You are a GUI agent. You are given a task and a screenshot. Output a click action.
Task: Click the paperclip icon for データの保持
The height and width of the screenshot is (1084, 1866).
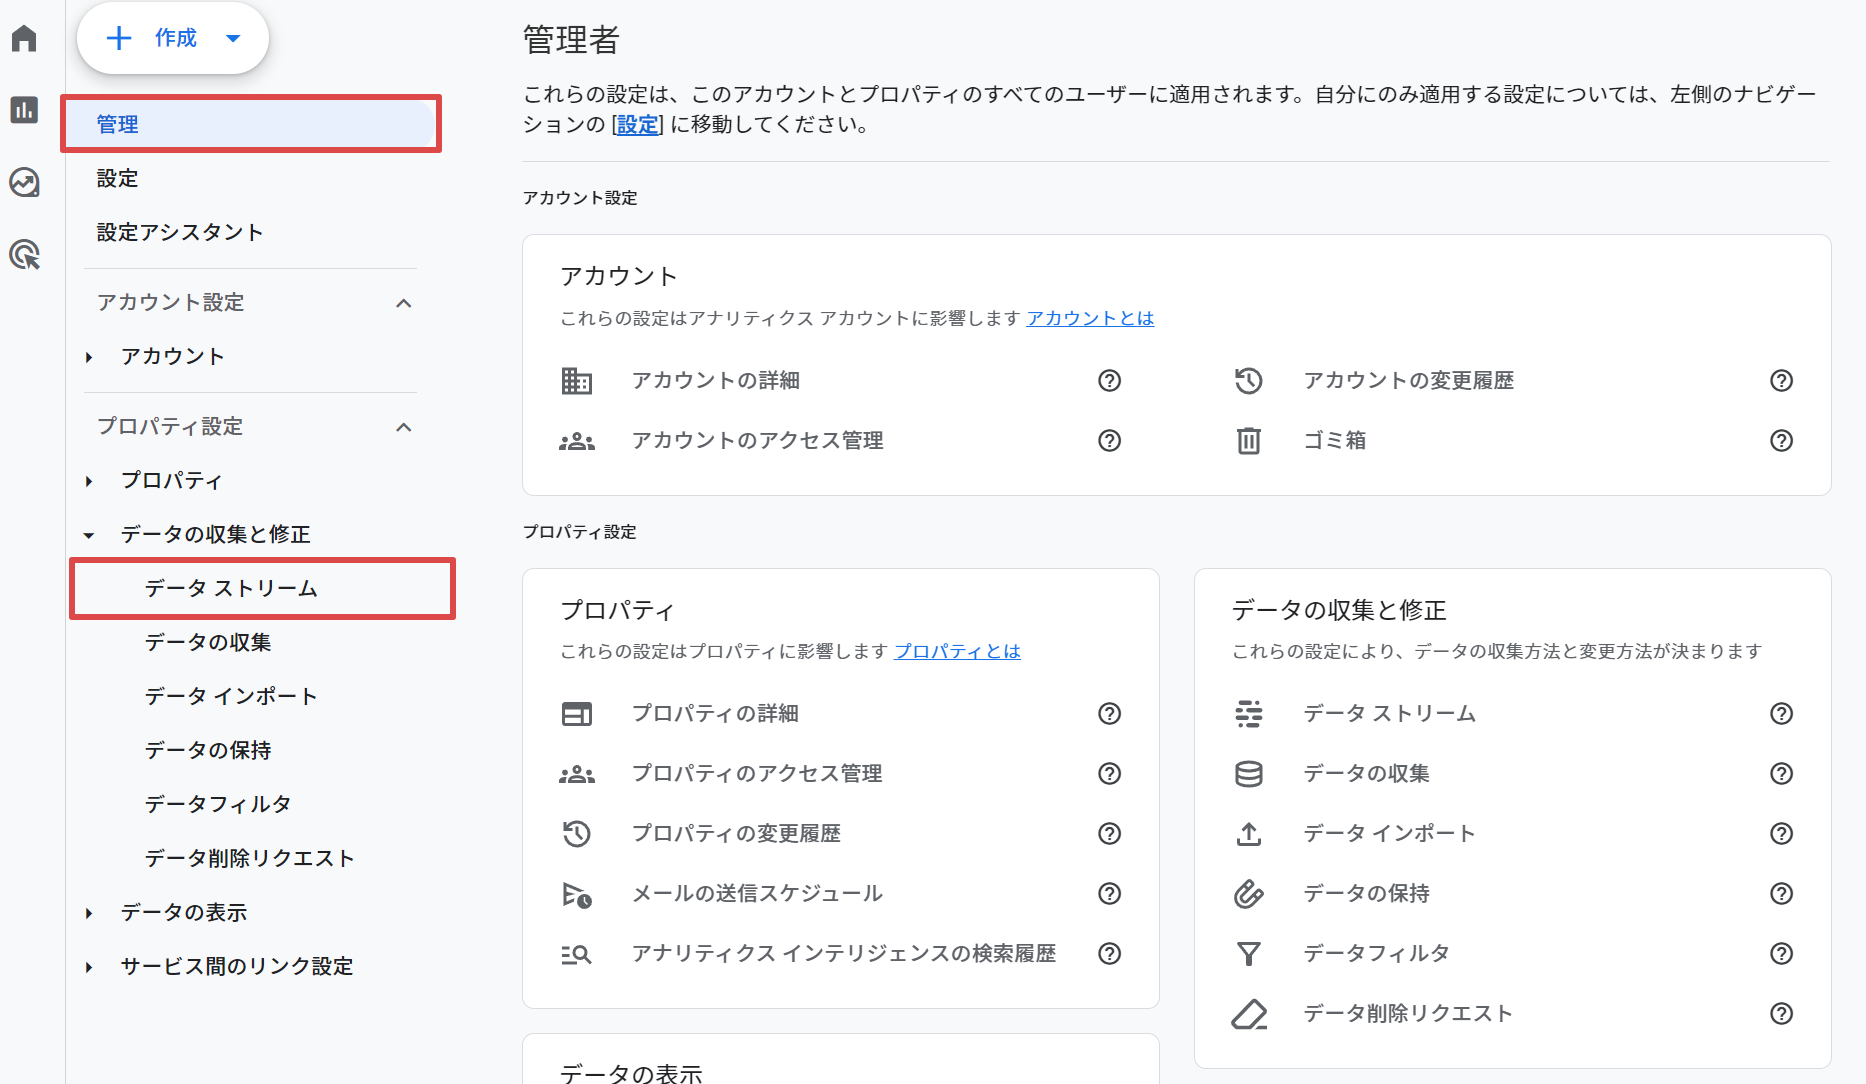click(x=1249, y=893)
